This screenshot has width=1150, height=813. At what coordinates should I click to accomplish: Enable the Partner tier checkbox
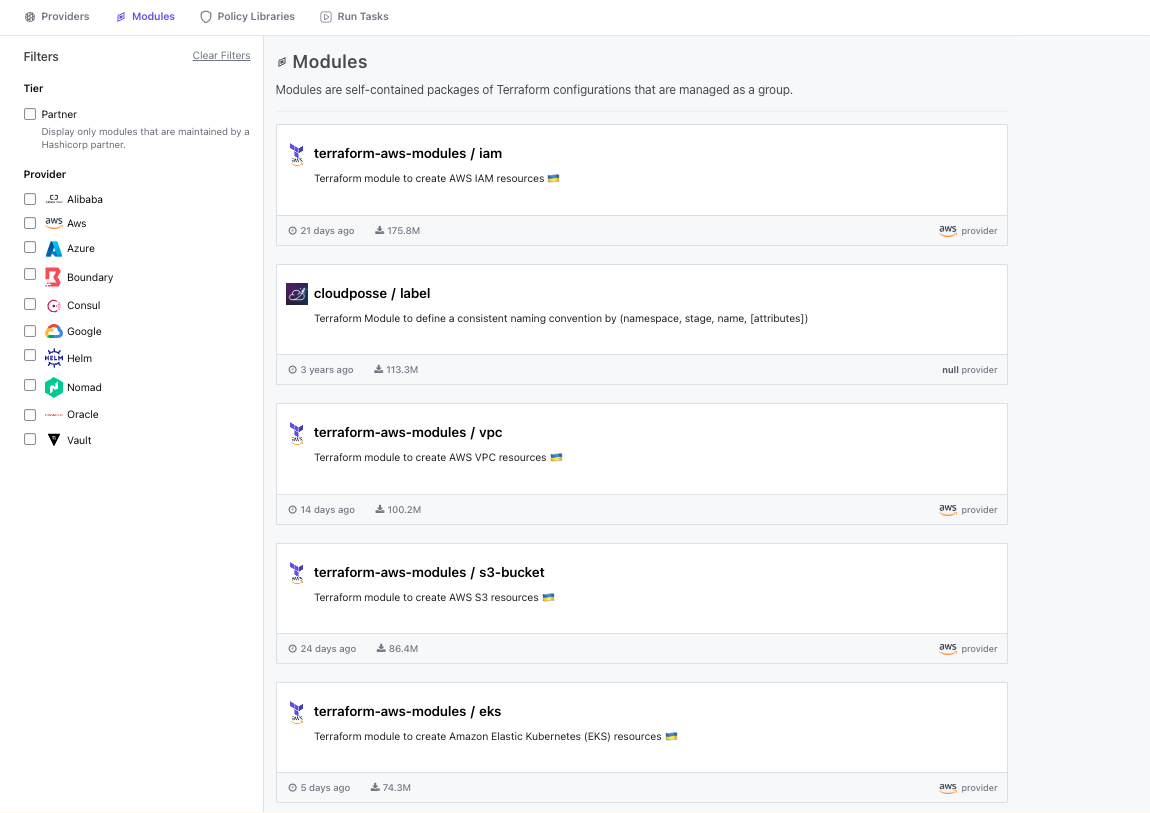click(x=30, y=114)
